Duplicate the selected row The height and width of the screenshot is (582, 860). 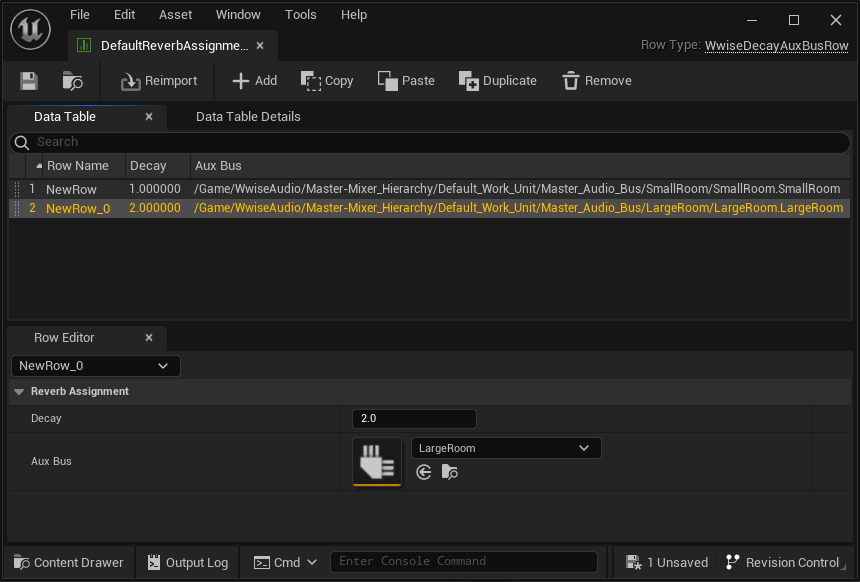497,81
